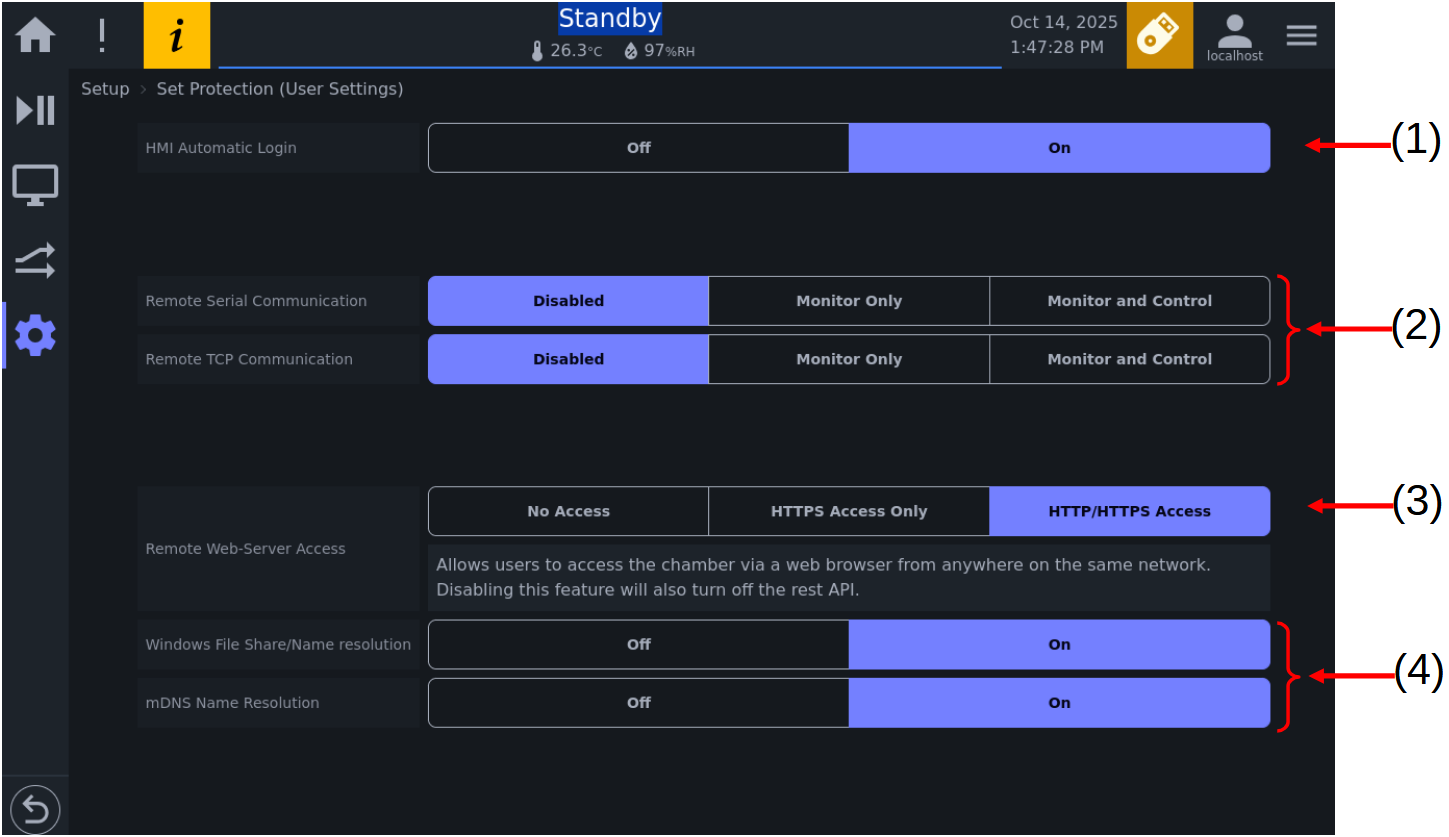Select HTTP/HTTPS Access option

click(1130, 511)
